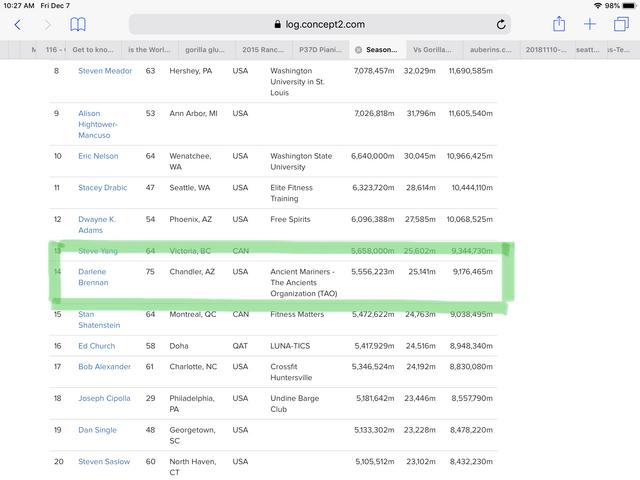Click the 'Phoenix, AZ' location cell
This screenshot has height=480, width=640.
click(x=191, y=219)
